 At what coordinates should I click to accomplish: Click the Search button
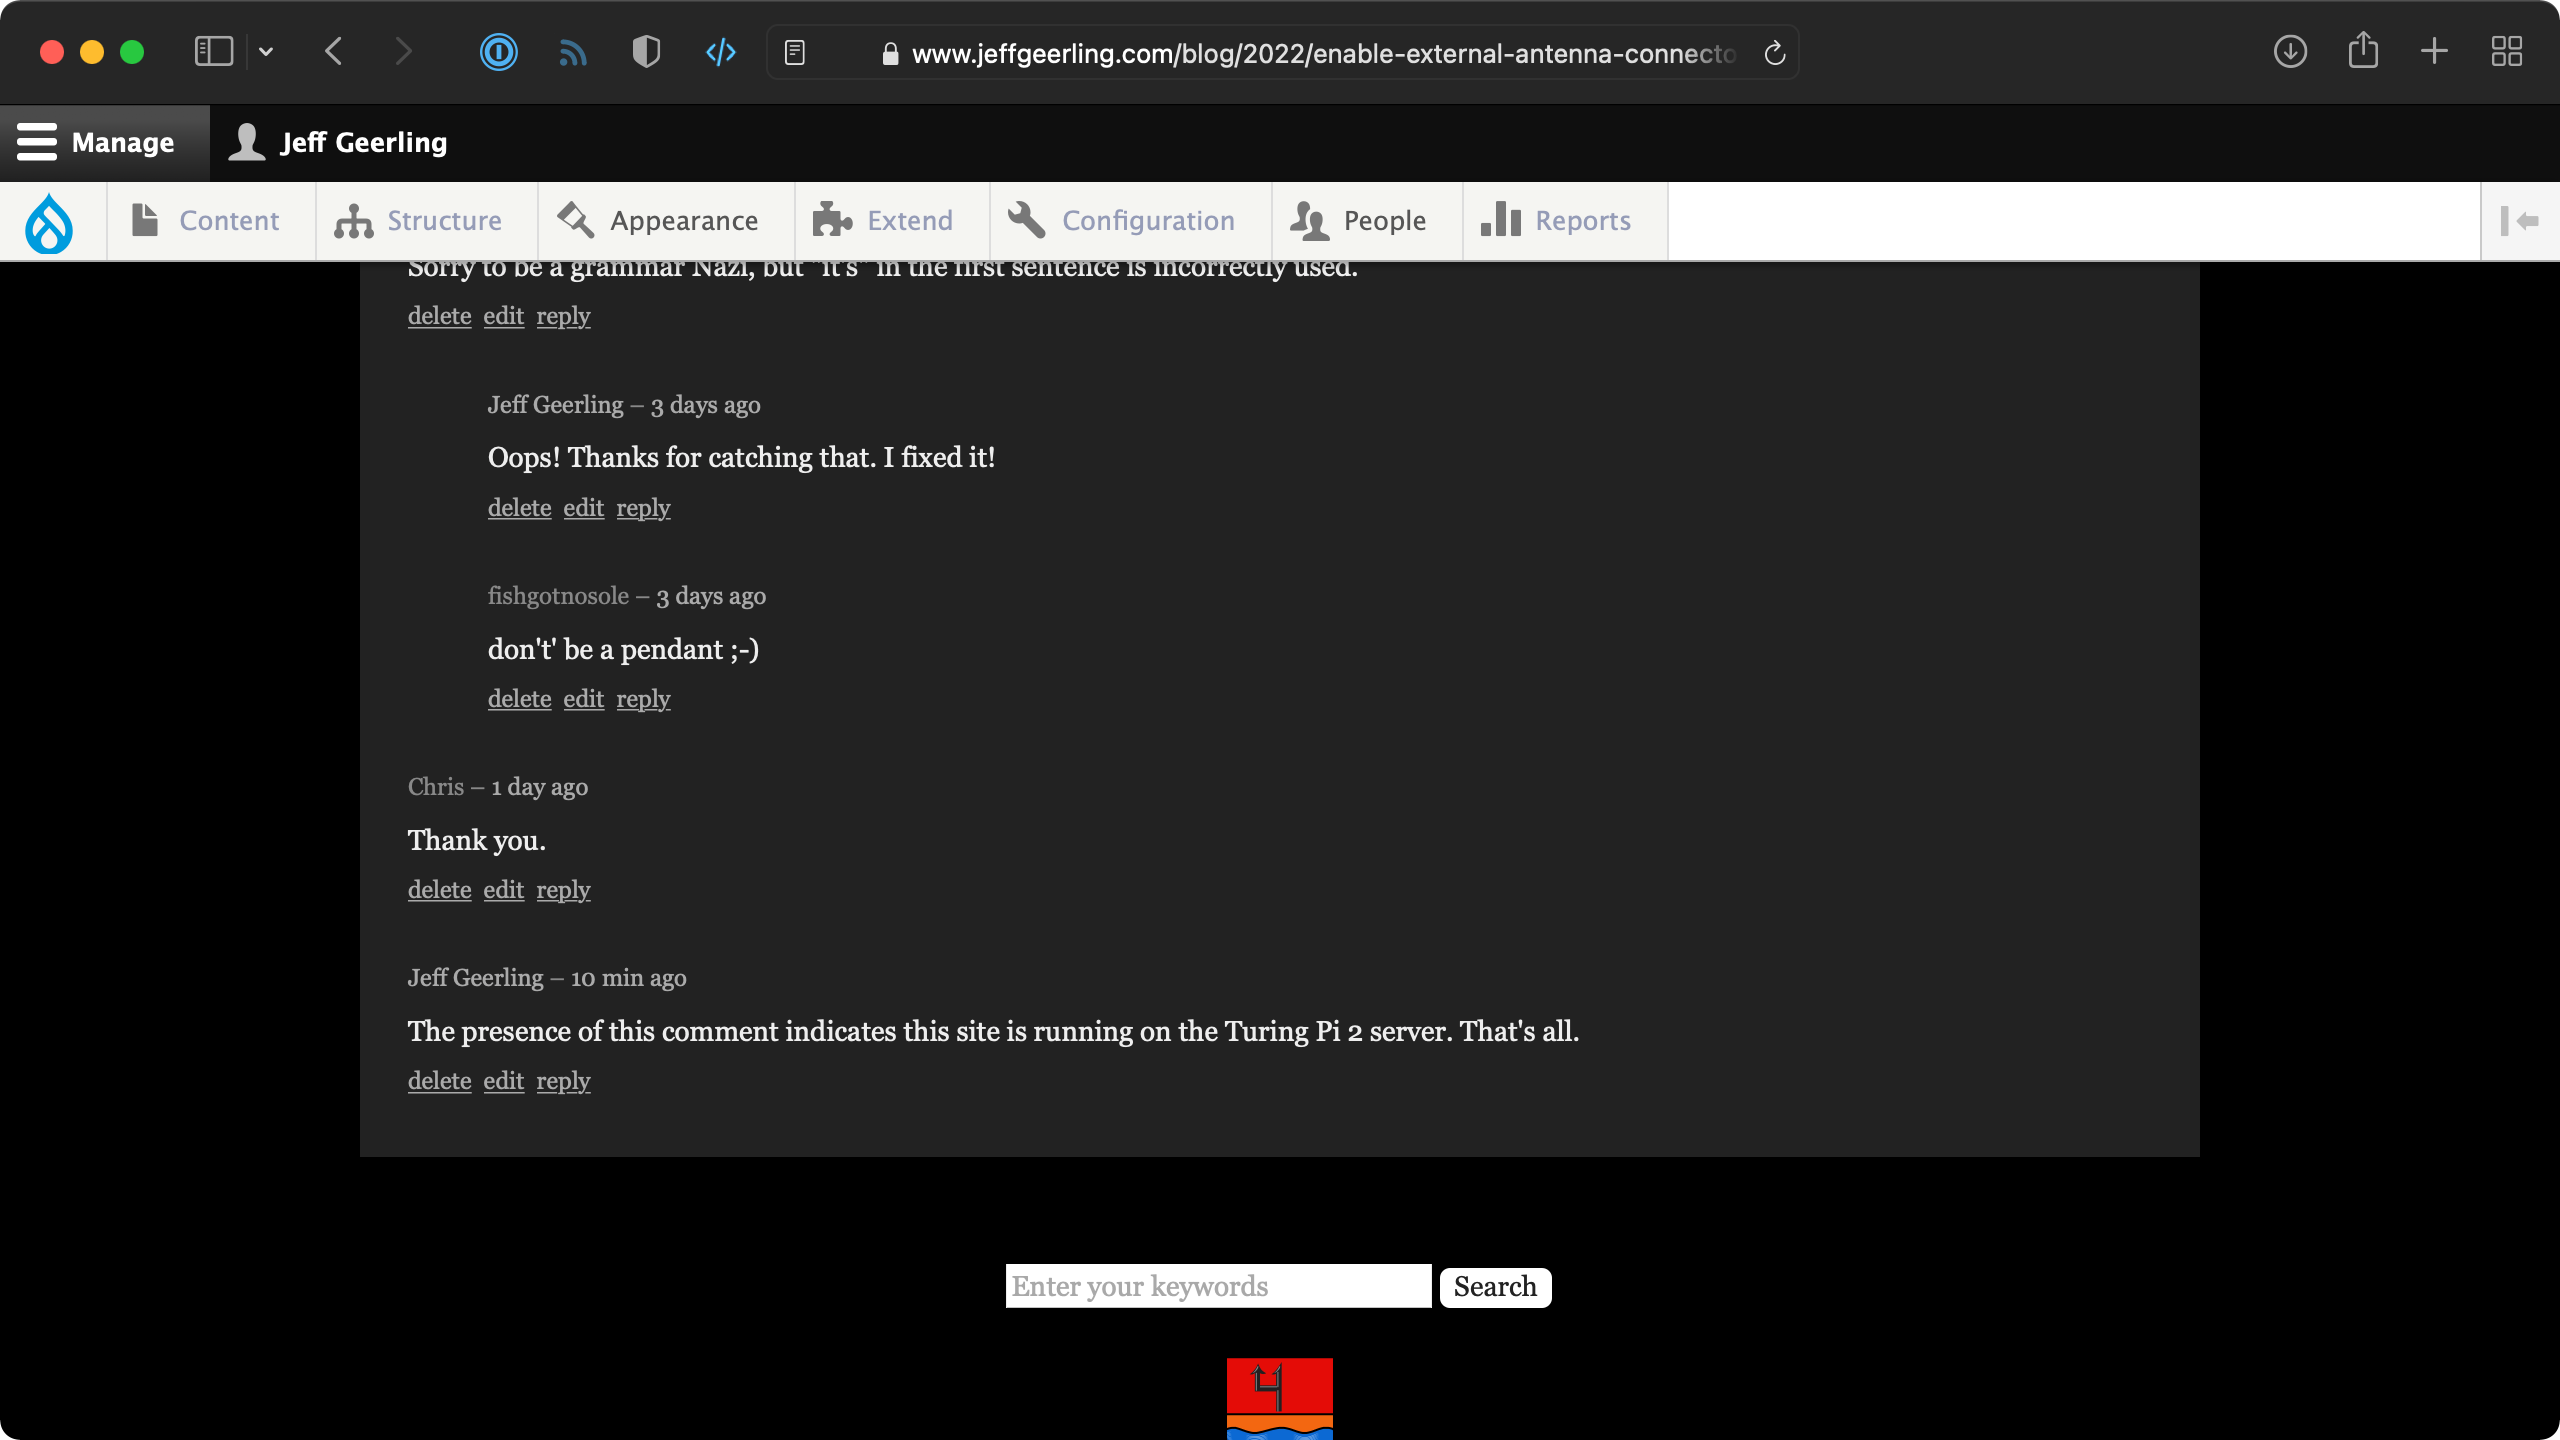pyautogui.click(x=1494, y=1287)
